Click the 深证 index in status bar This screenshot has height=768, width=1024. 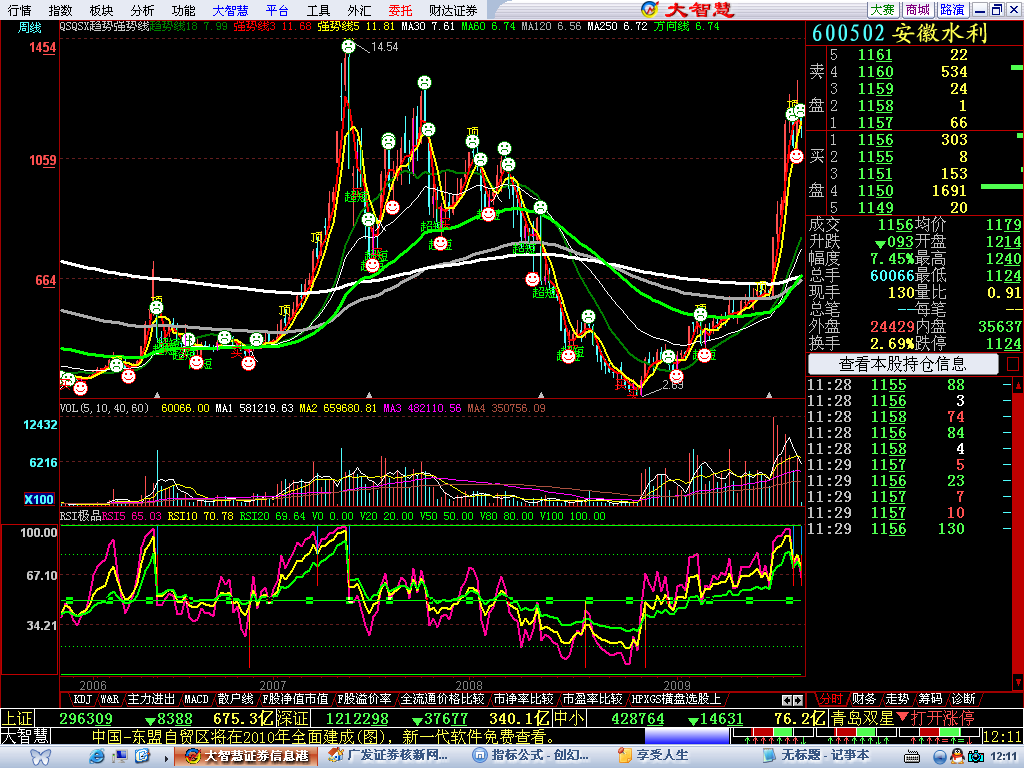coord(293,718)
